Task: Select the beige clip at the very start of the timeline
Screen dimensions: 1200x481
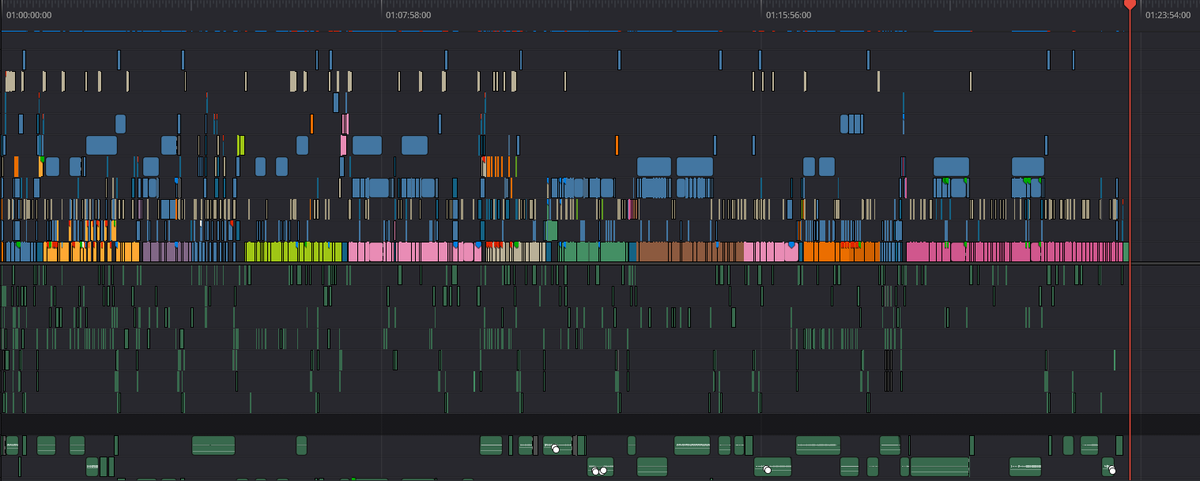Action: 10,81
